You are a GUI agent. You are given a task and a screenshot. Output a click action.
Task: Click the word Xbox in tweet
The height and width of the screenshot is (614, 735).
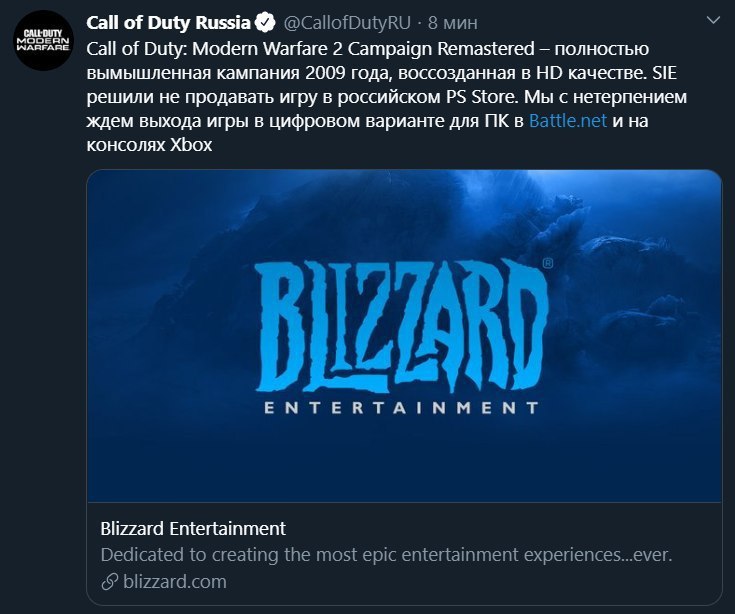[x=191, y=144]
